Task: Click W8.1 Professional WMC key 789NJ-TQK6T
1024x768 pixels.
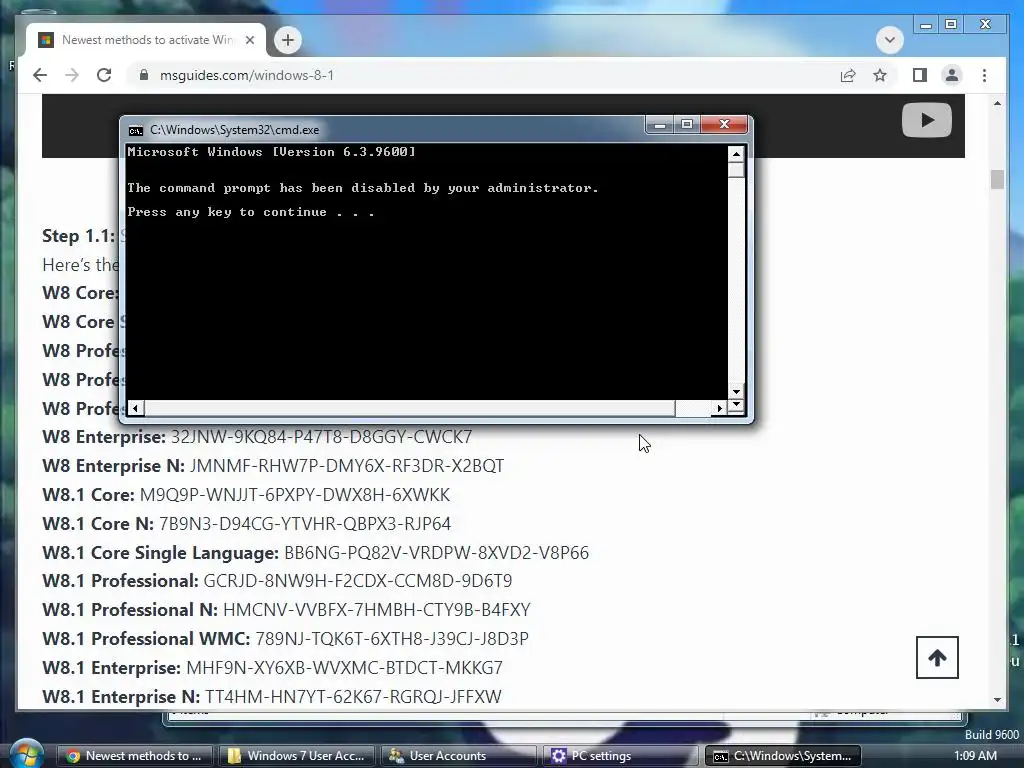Action: 392,639
